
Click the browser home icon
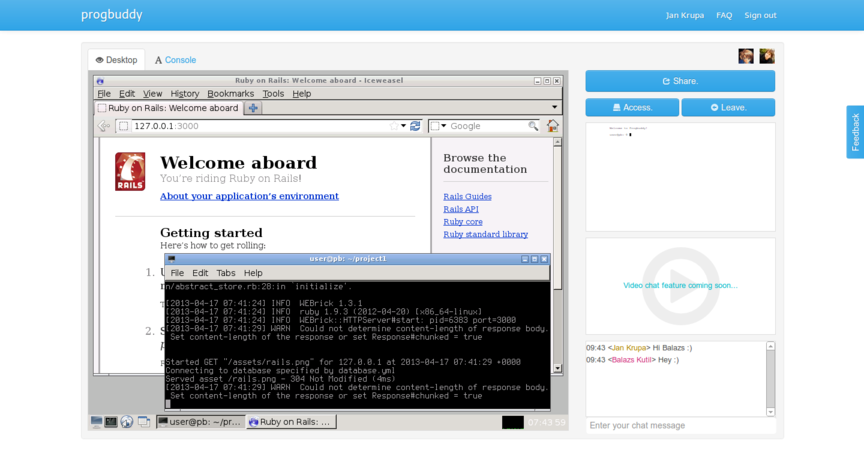coord(552,126)
